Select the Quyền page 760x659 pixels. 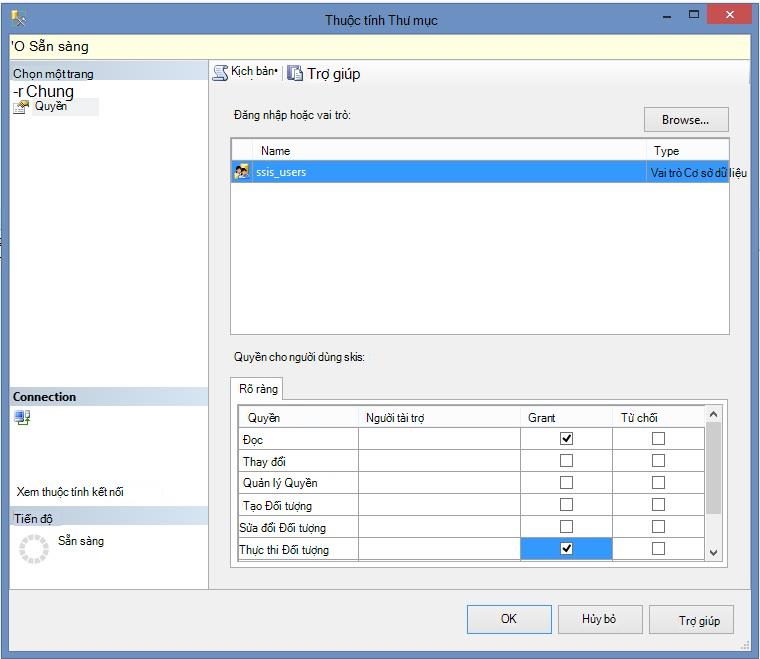(50, 106)
